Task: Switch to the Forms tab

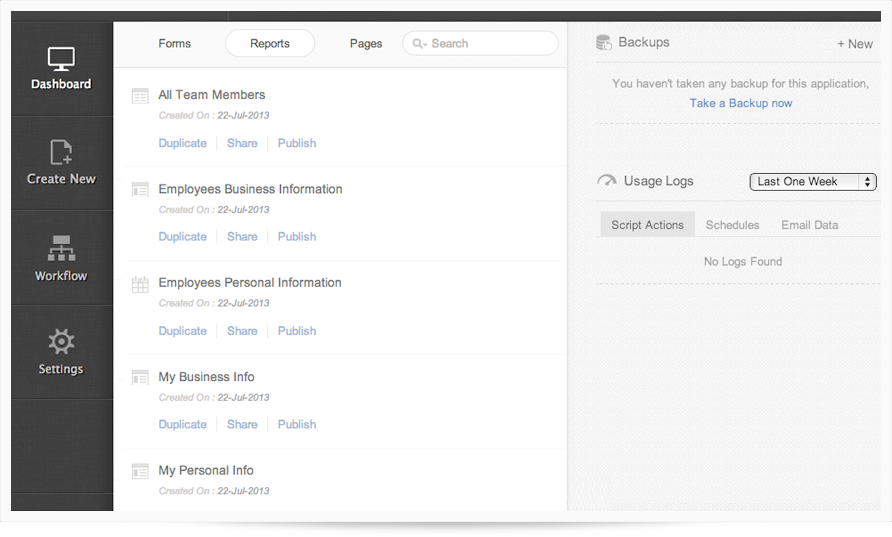Action: (174, 44)
